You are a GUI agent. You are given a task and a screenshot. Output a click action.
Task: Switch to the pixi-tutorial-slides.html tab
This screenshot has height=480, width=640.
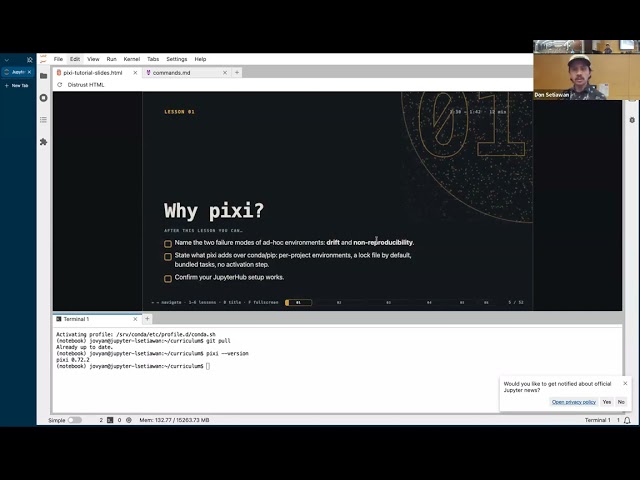[x=93, y=73]
